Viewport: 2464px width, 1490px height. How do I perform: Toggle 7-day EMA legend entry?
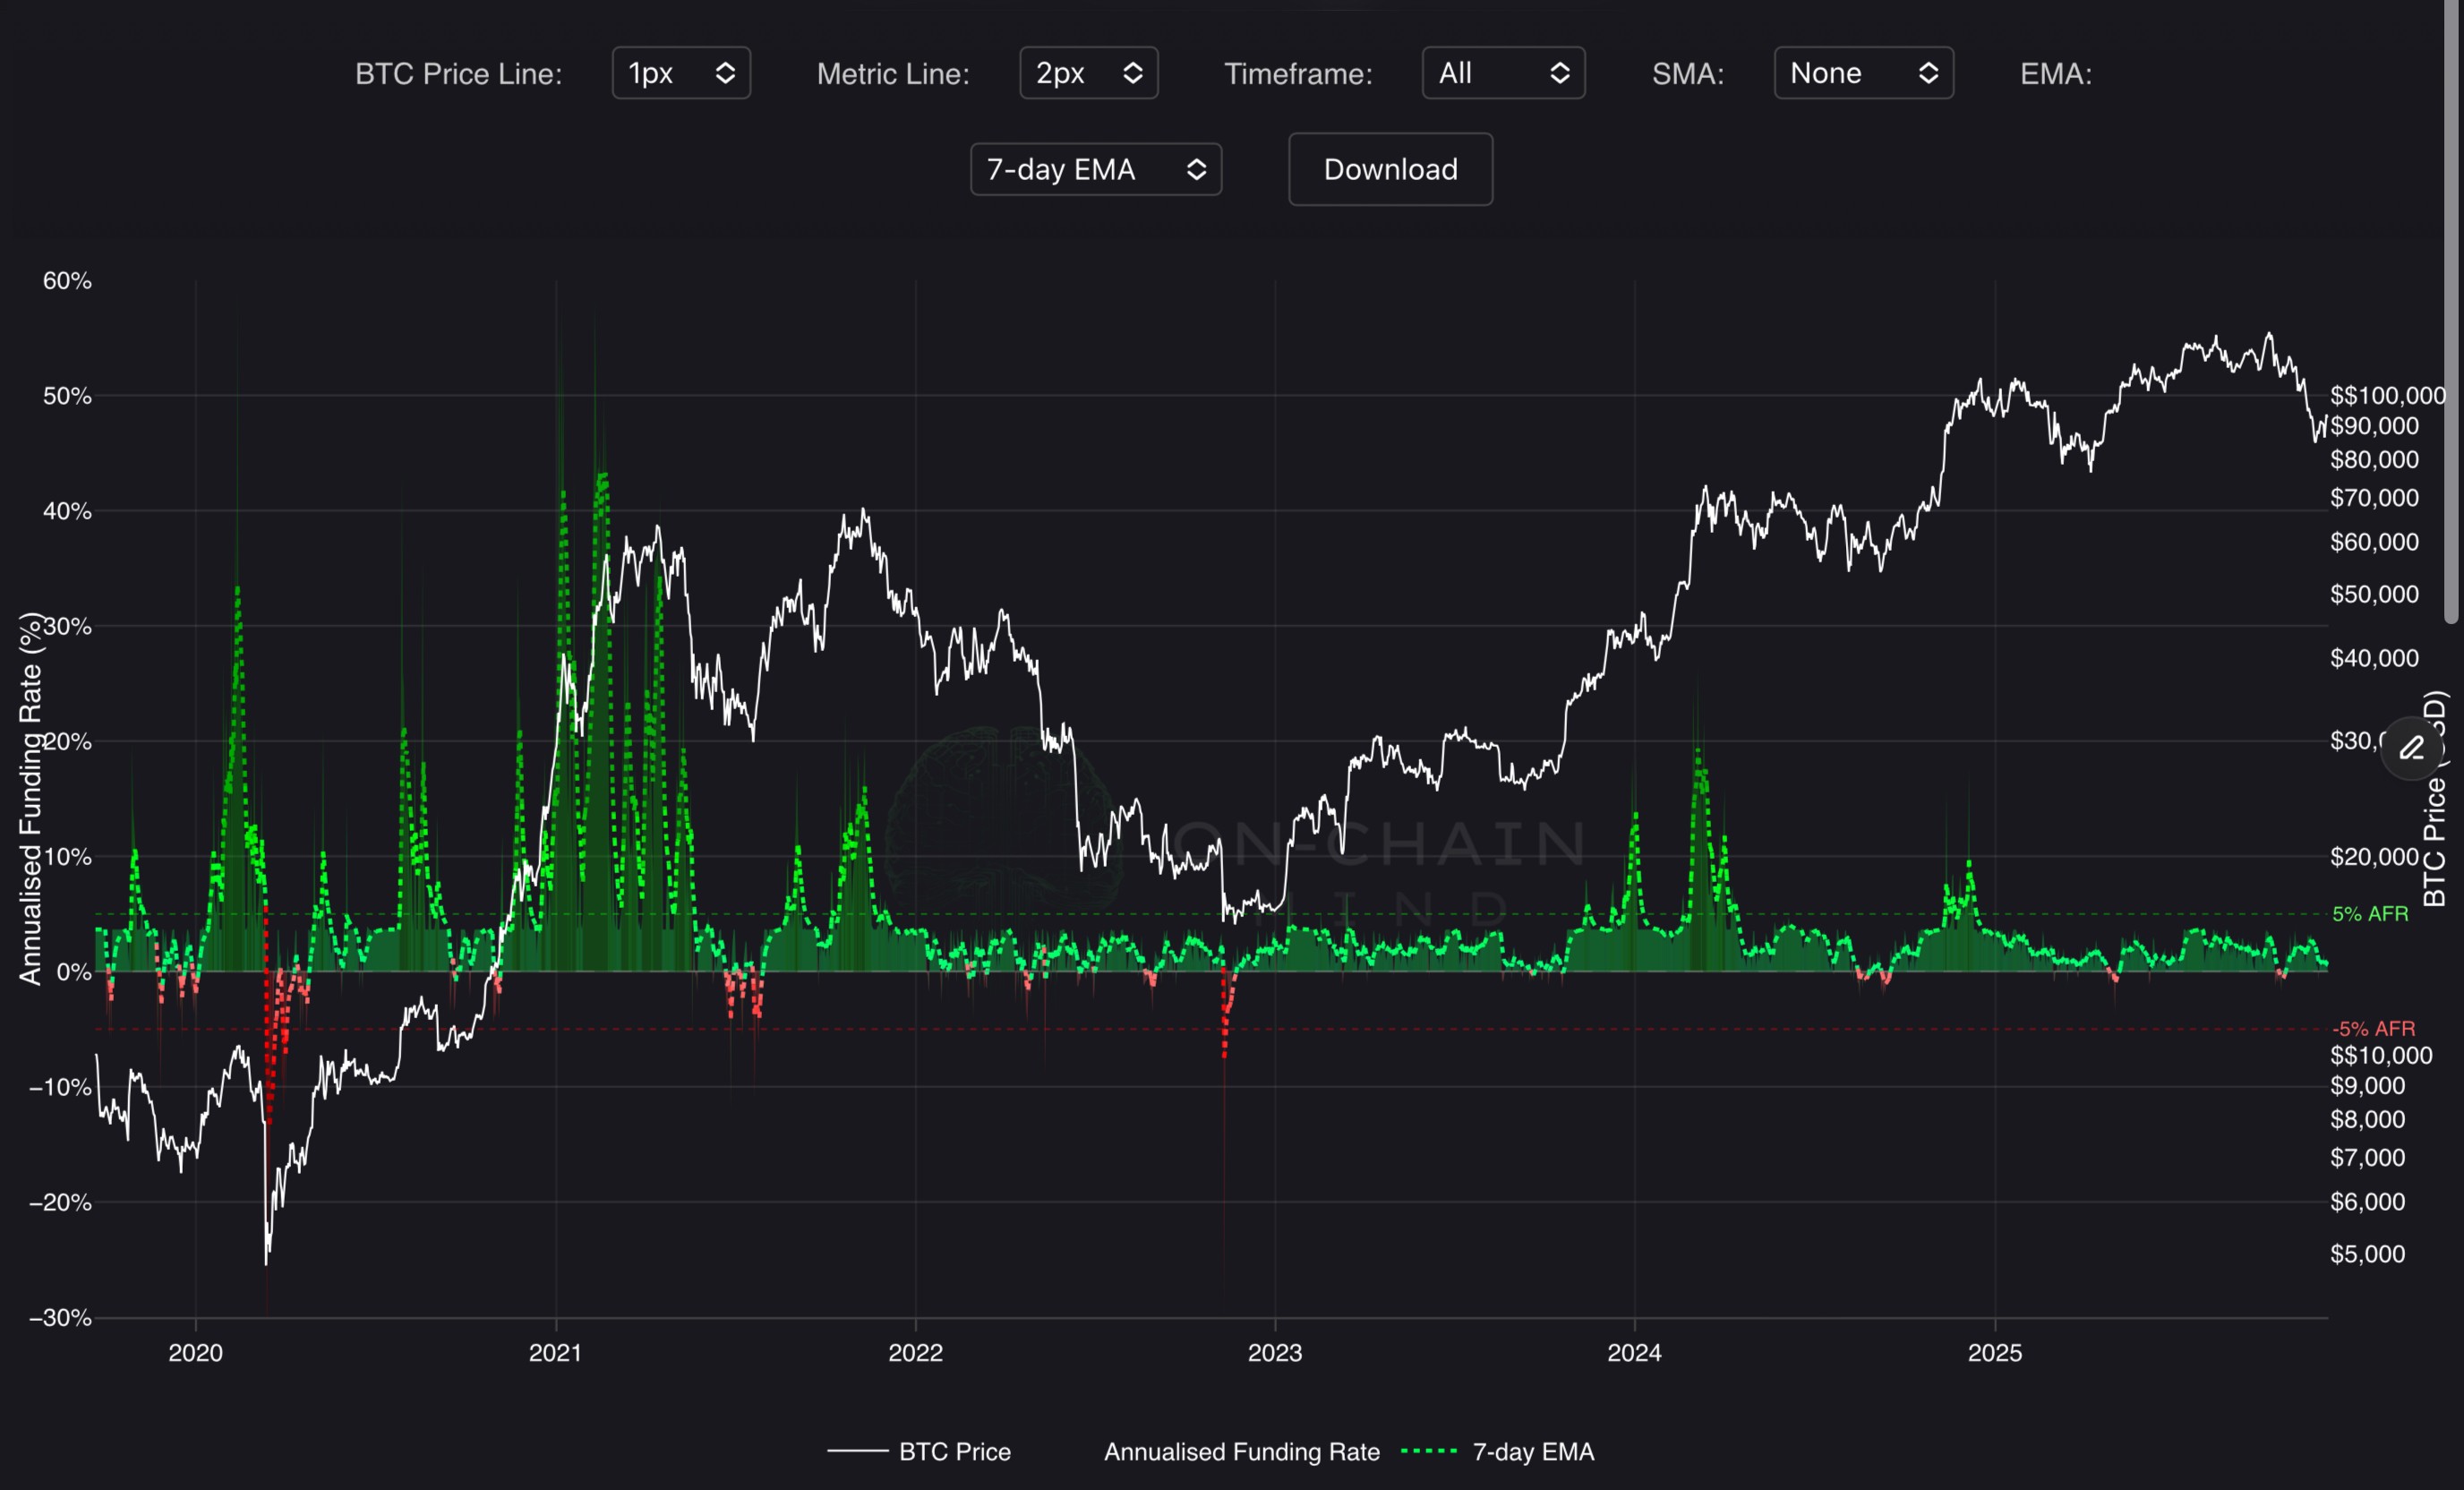point(1532,1451)
